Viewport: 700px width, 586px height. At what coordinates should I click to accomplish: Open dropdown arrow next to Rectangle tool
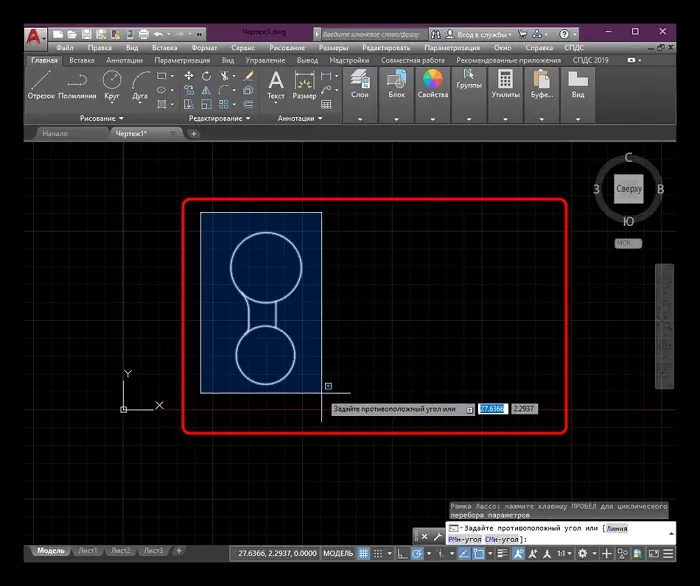[x=172, y=76]
